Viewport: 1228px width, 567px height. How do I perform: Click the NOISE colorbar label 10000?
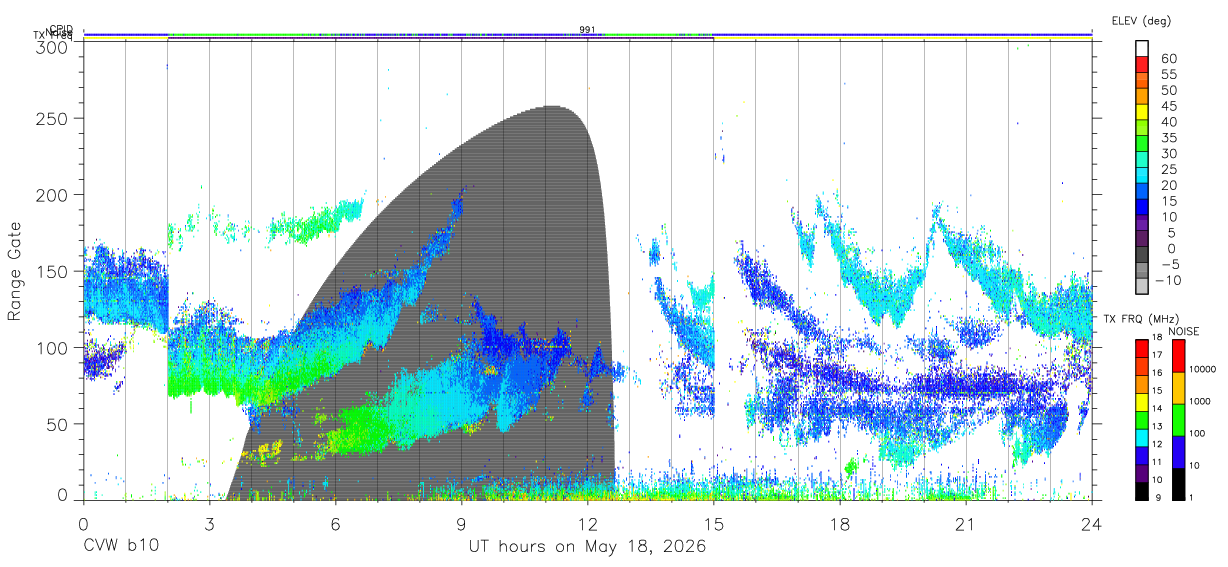click(1203, 370)
